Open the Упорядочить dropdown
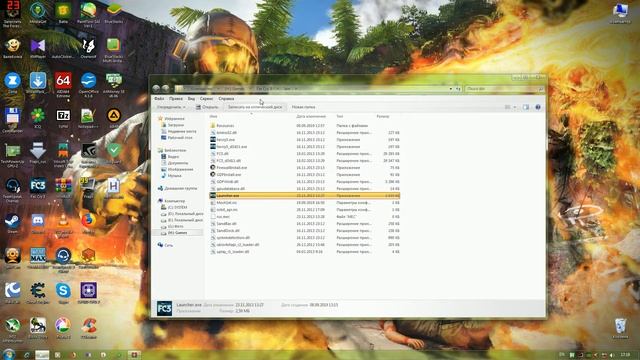Screen dimensions: 640x360 point(171,107)
